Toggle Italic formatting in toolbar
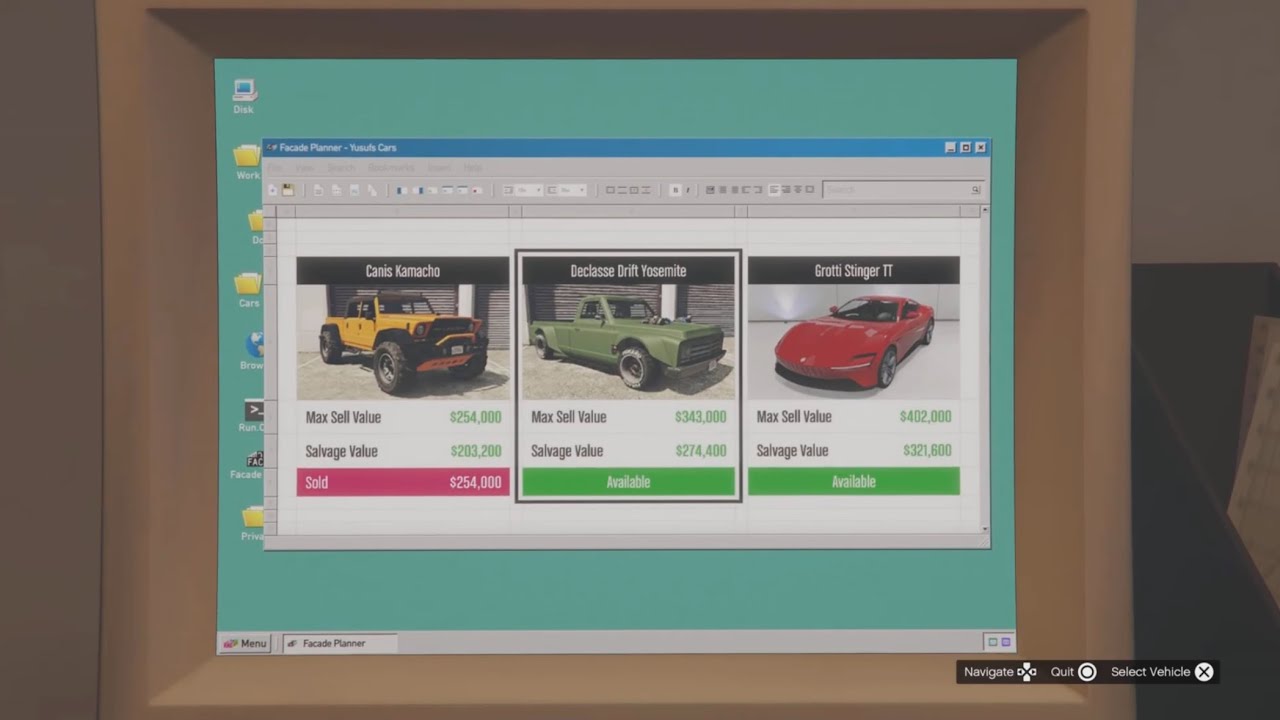1280x720 pixels. pyautogui.click(x=687, y=190)
